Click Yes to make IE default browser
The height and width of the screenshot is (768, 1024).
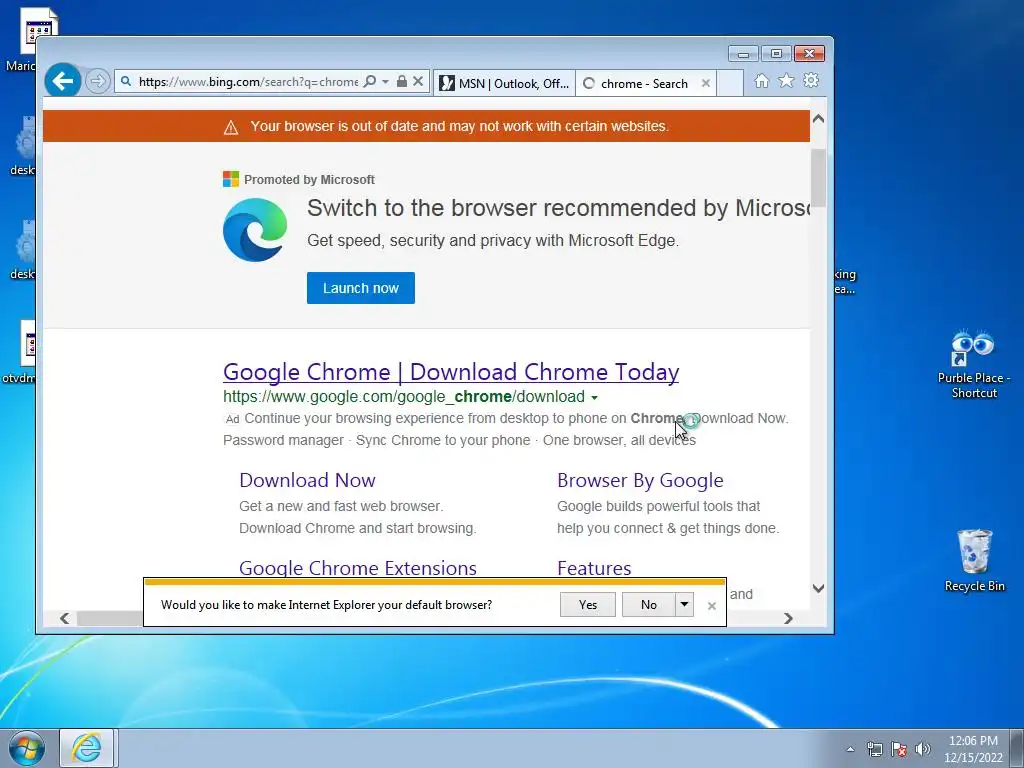588,605
